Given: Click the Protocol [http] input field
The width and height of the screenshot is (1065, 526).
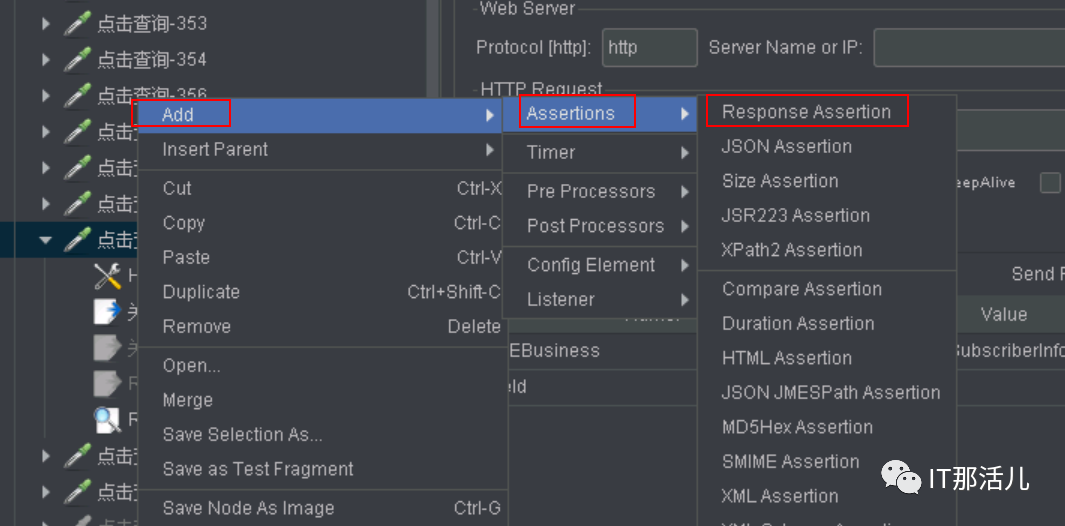Looking at the screenshot, I should tap(650, 48).
